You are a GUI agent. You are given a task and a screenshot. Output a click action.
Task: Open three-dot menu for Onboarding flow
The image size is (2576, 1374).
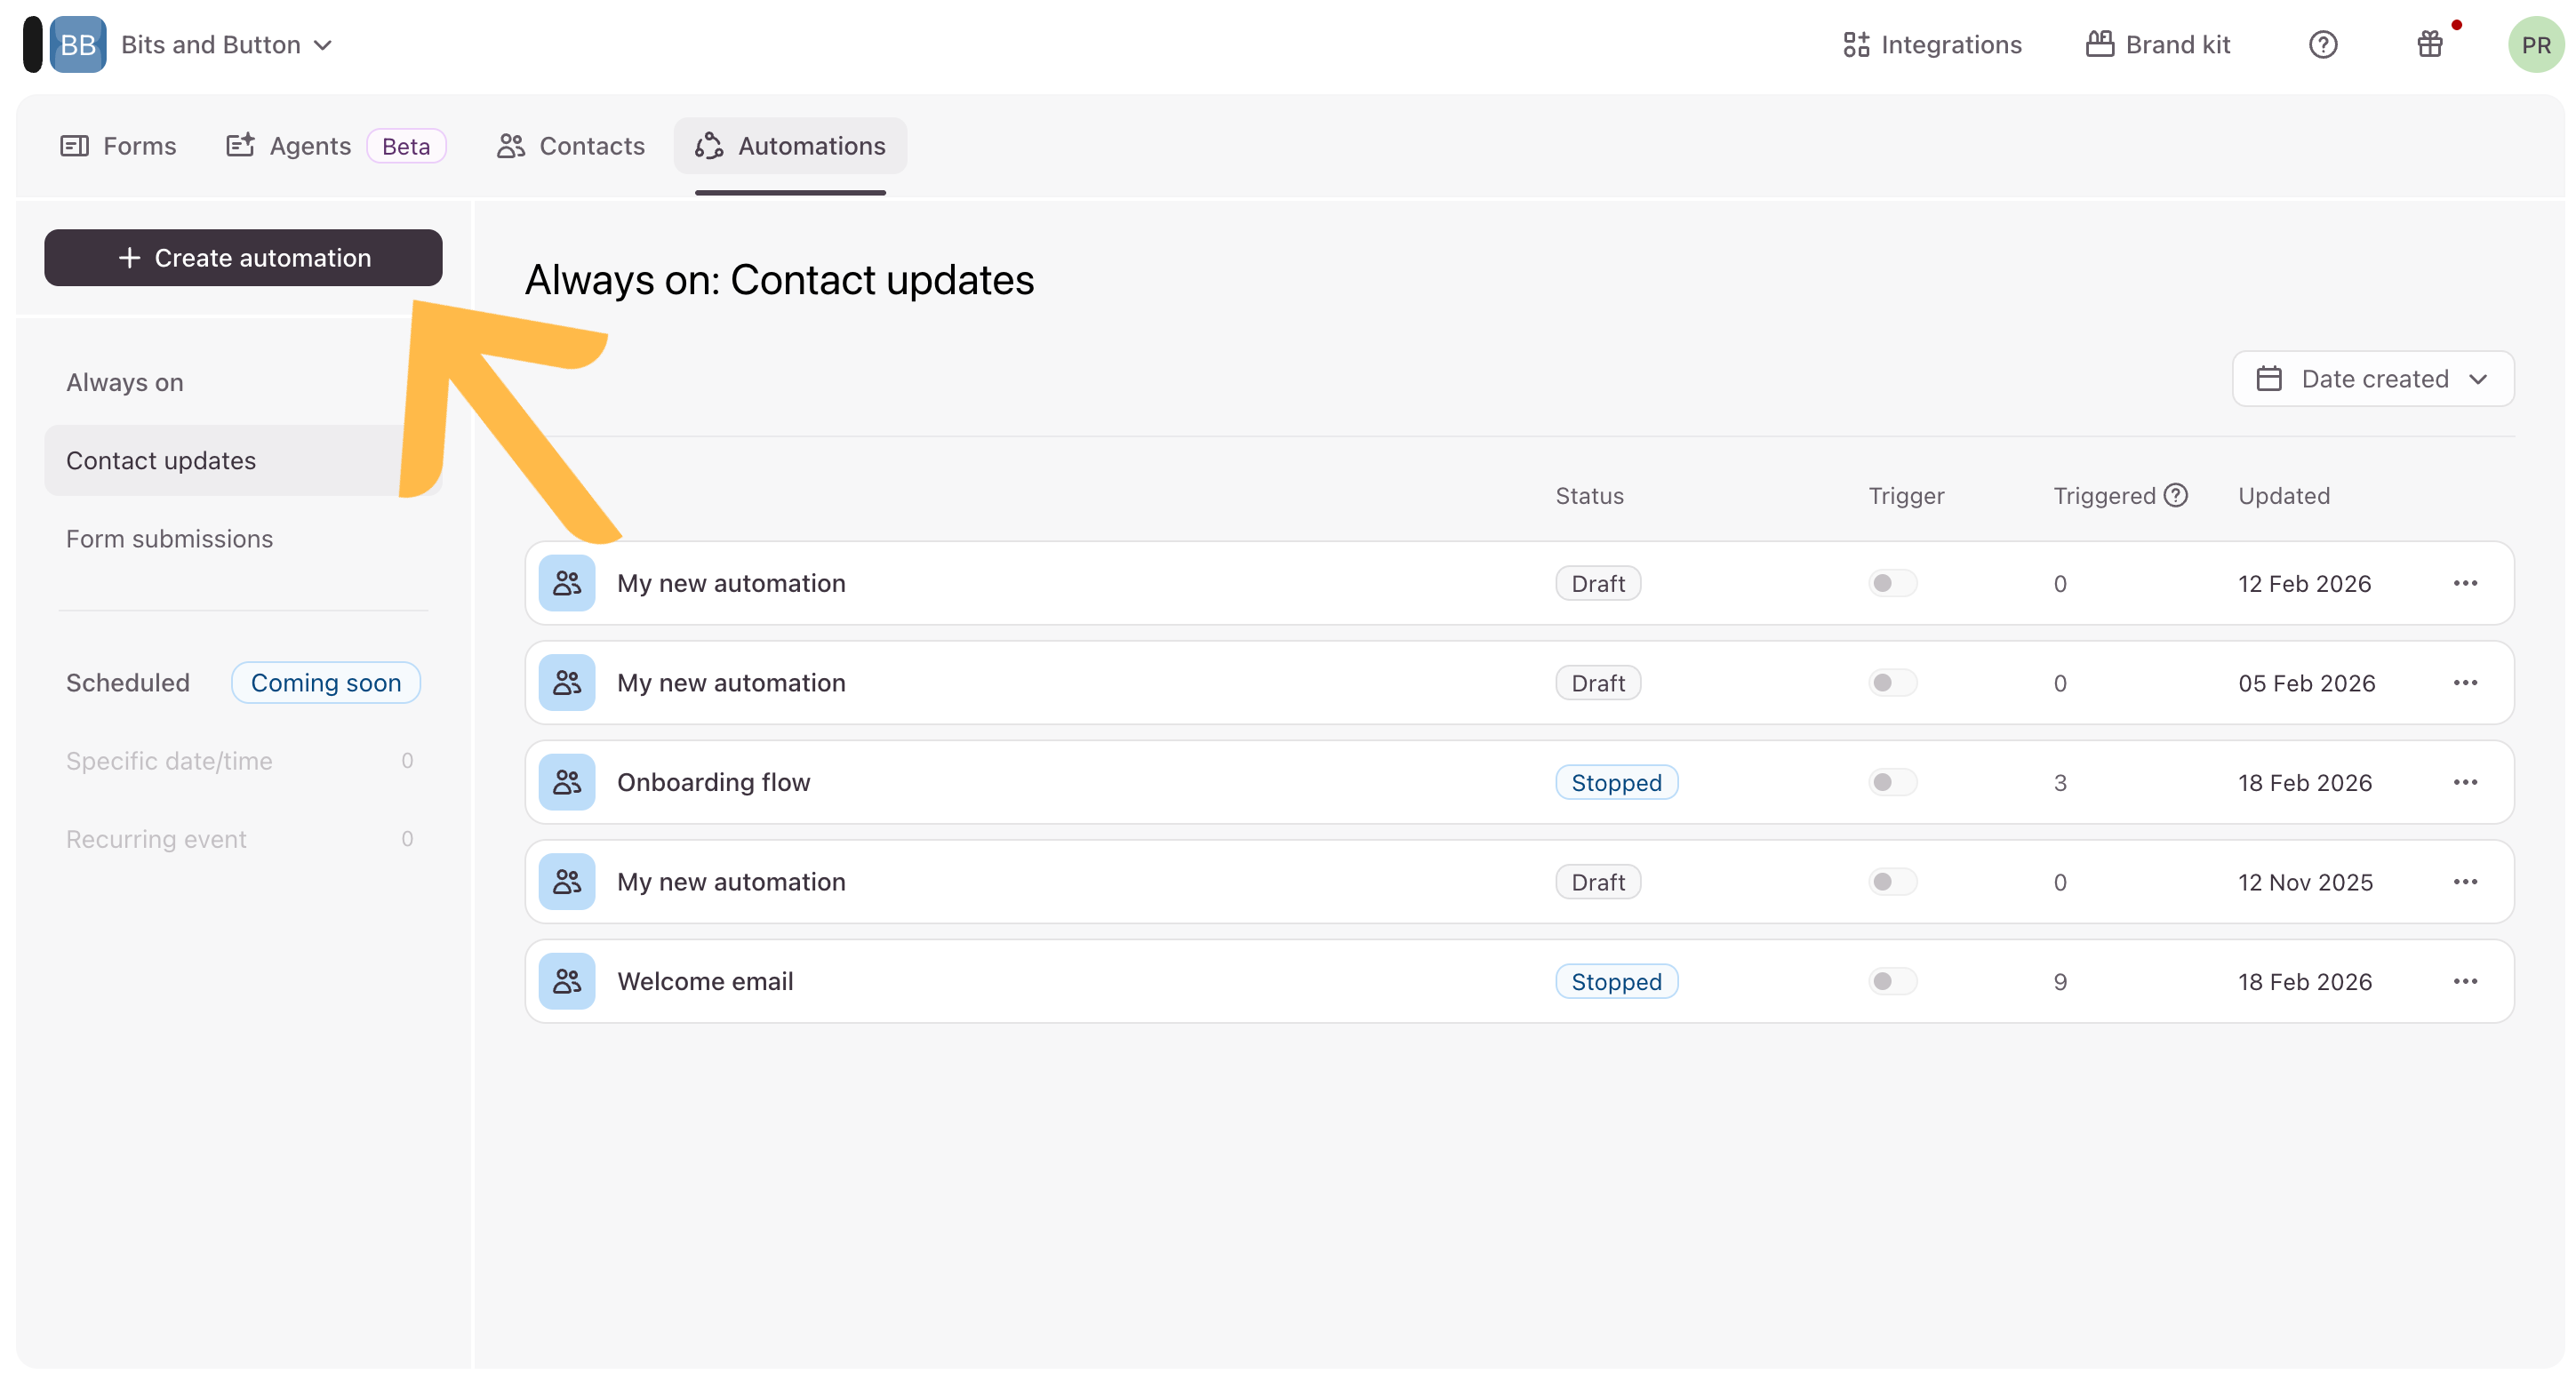2464,782
